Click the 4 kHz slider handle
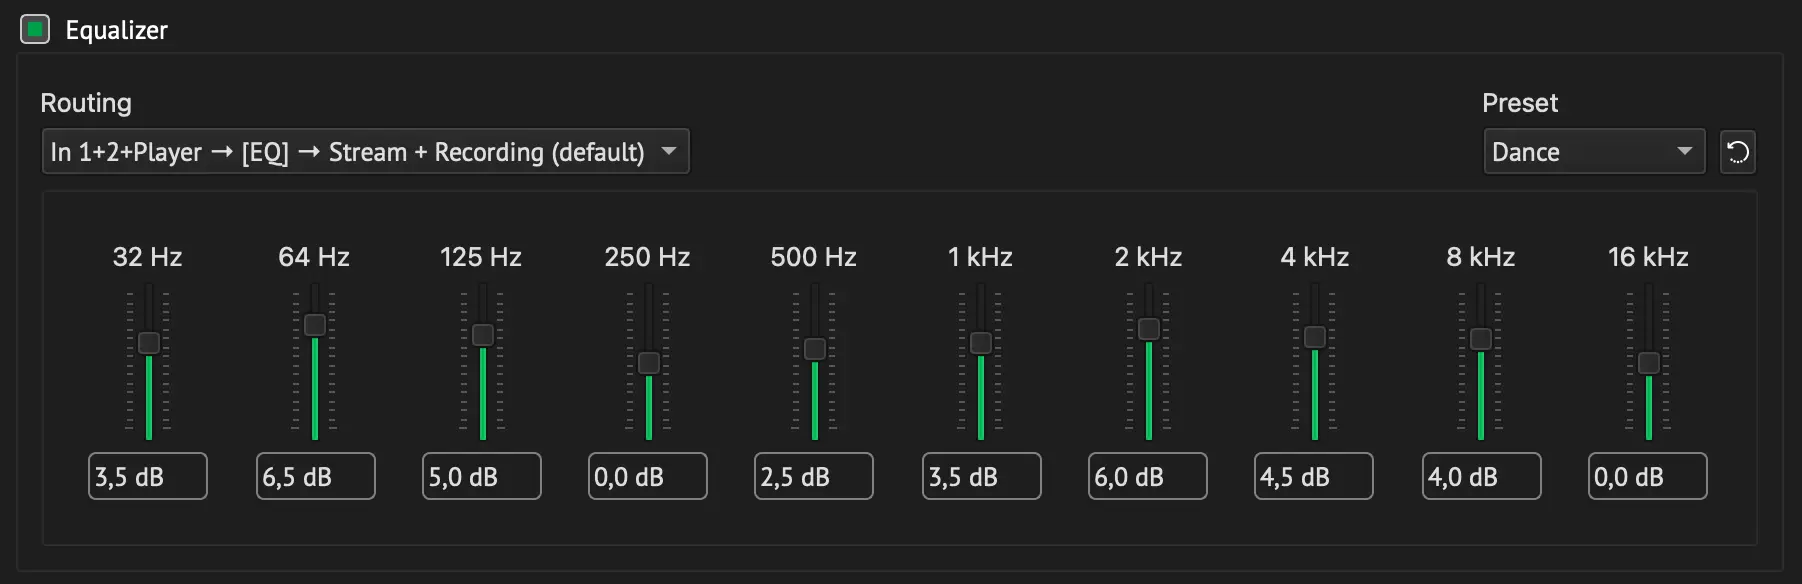Screen dimensions: 1802x584 (1315, 337)
